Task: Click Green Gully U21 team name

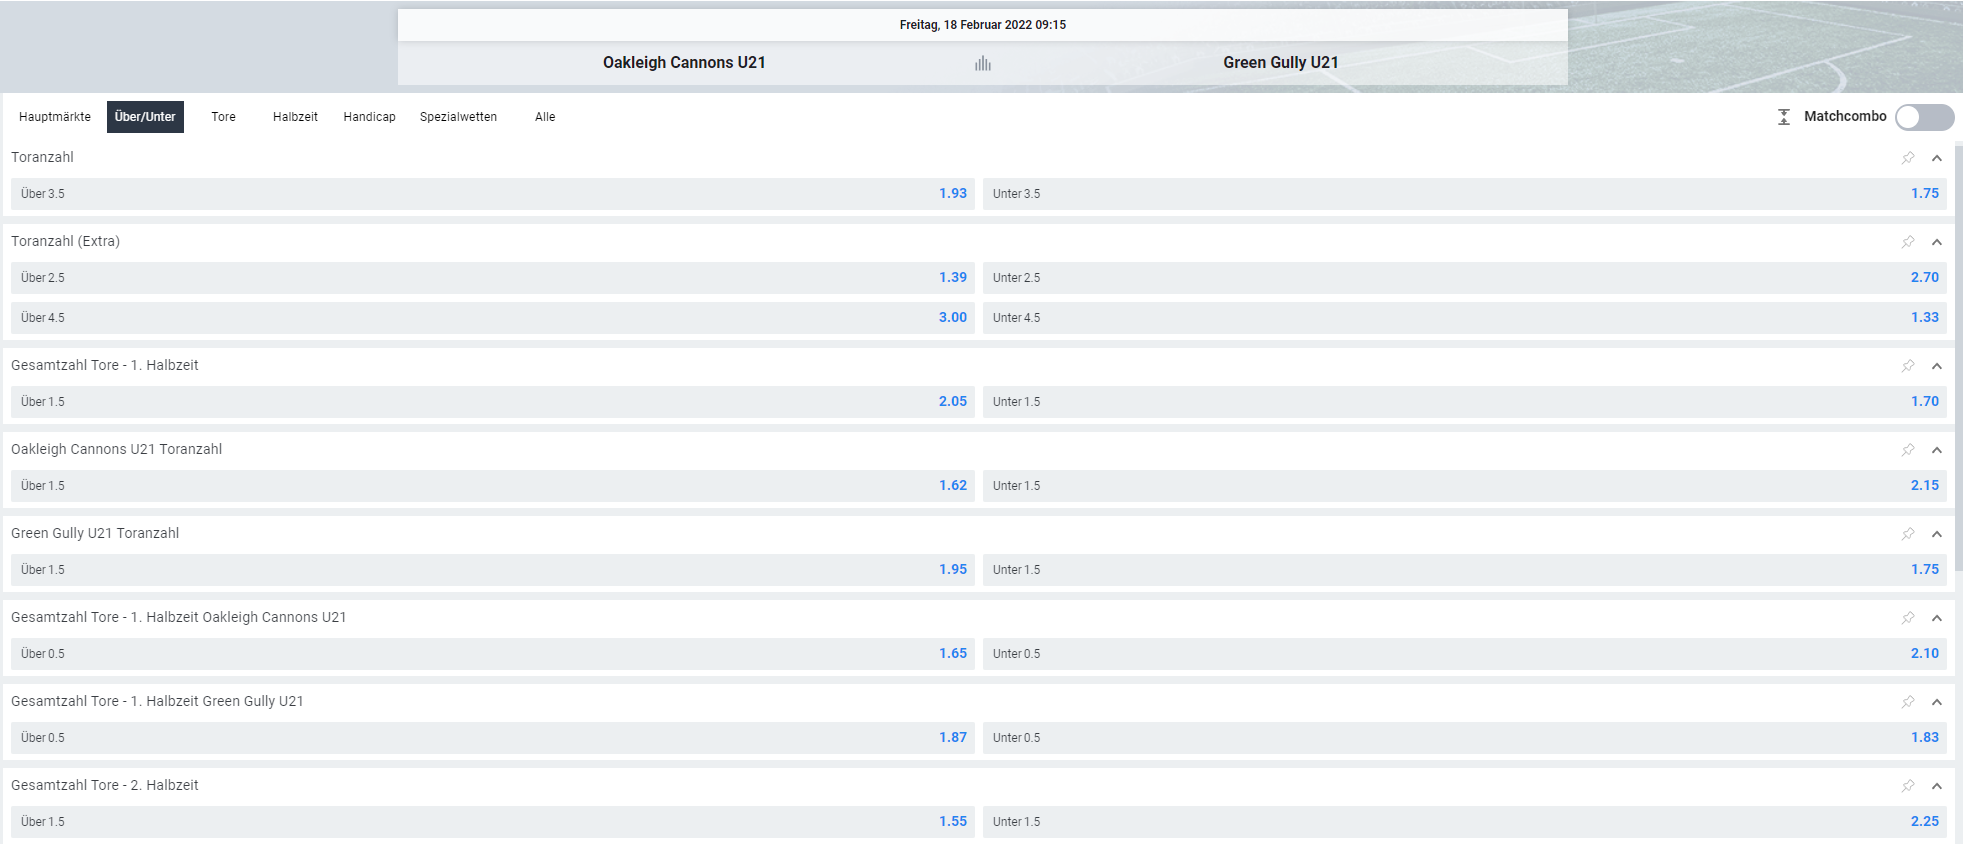Action: tap(1281, 62)
